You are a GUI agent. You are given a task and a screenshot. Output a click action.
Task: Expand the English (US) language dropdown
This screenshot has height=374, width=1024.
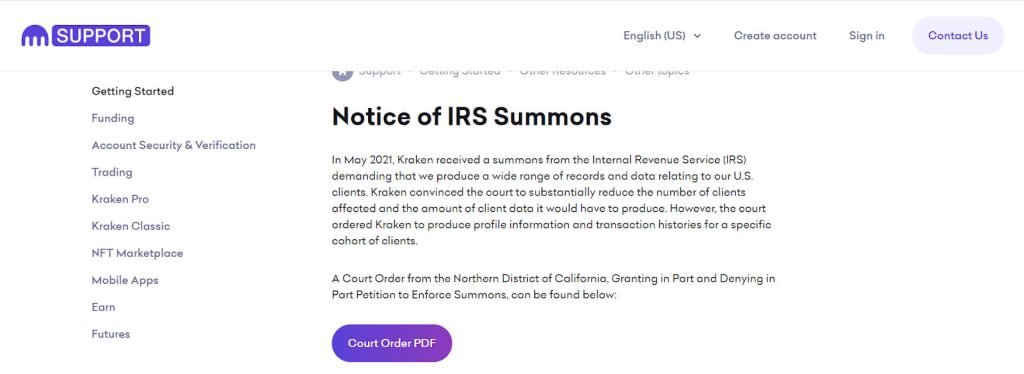pyautogui.click(x=662, y=36)
